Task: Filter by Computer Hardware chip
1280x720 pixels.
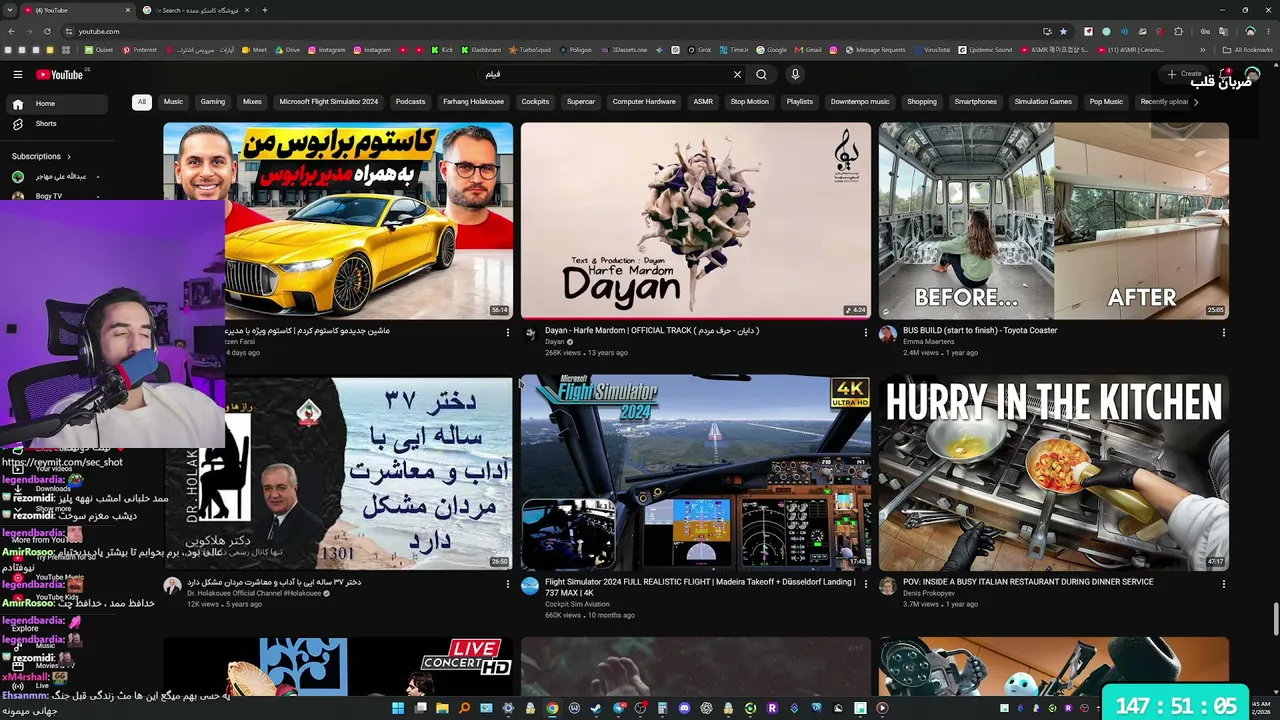Action: pyautogui.click(x=644, y=102)
